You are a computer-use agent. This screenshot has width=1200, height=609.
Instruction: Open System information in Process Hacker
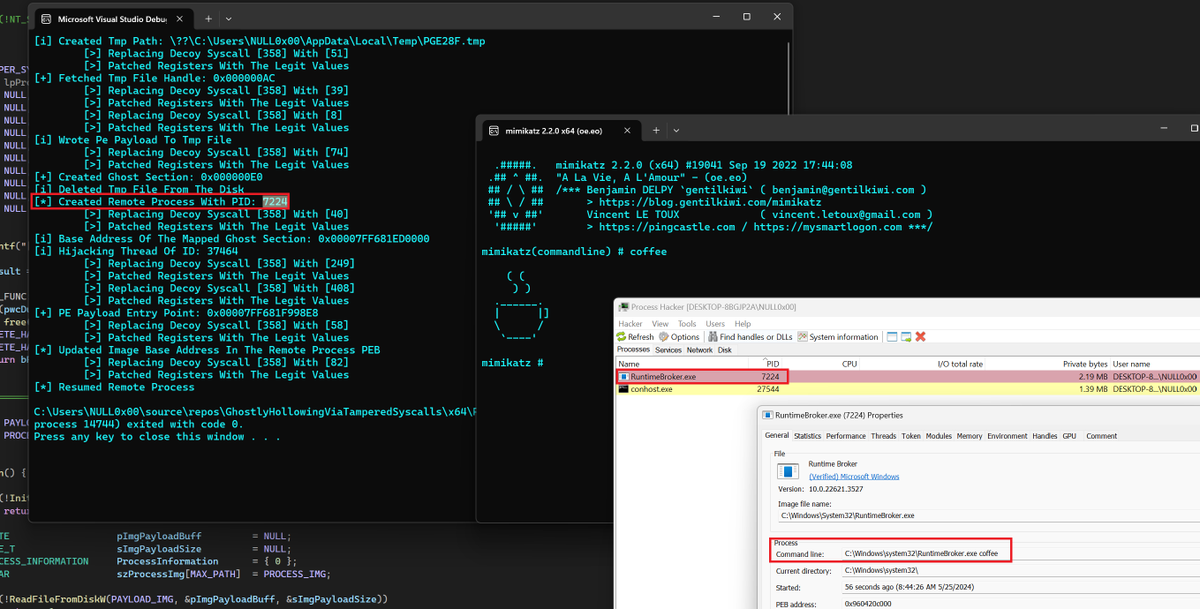838,337
